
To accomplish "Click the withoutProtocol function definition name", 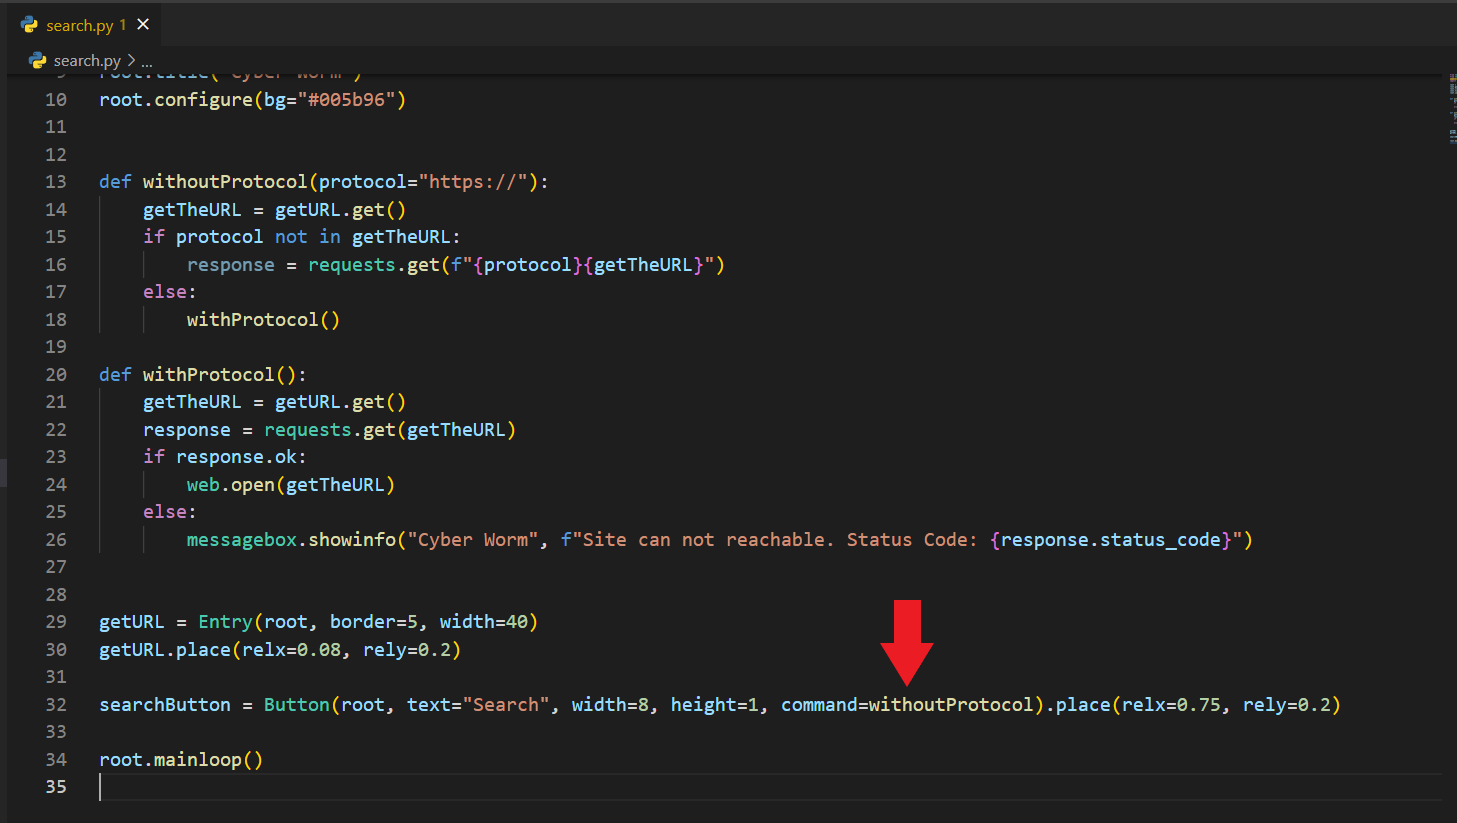I will pos(225,182).
